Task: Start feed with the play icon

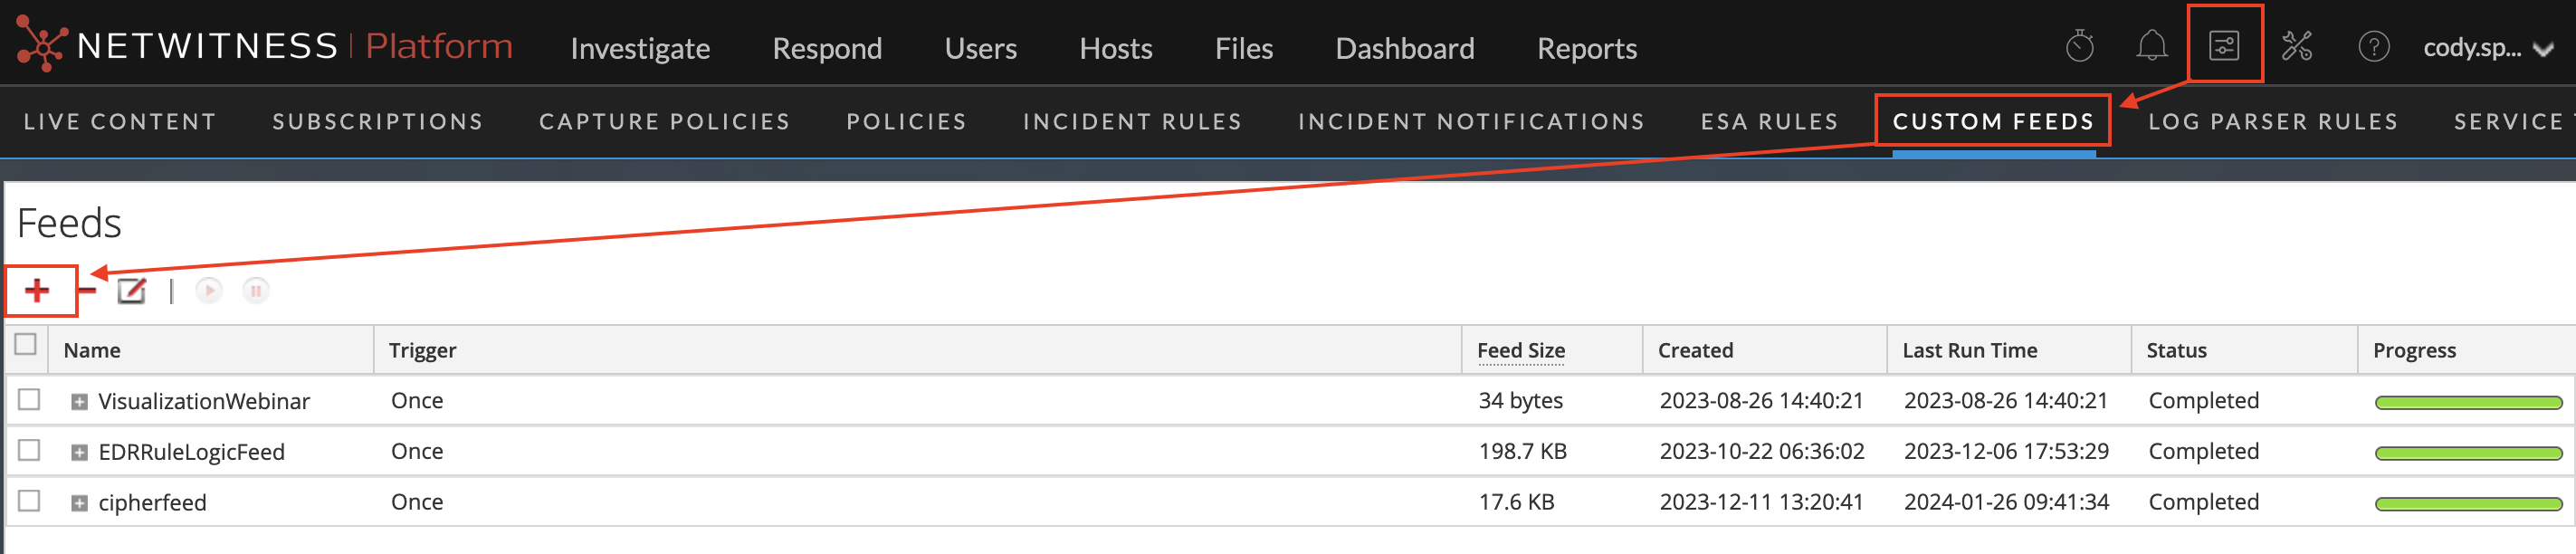Action: coord(208,291)
